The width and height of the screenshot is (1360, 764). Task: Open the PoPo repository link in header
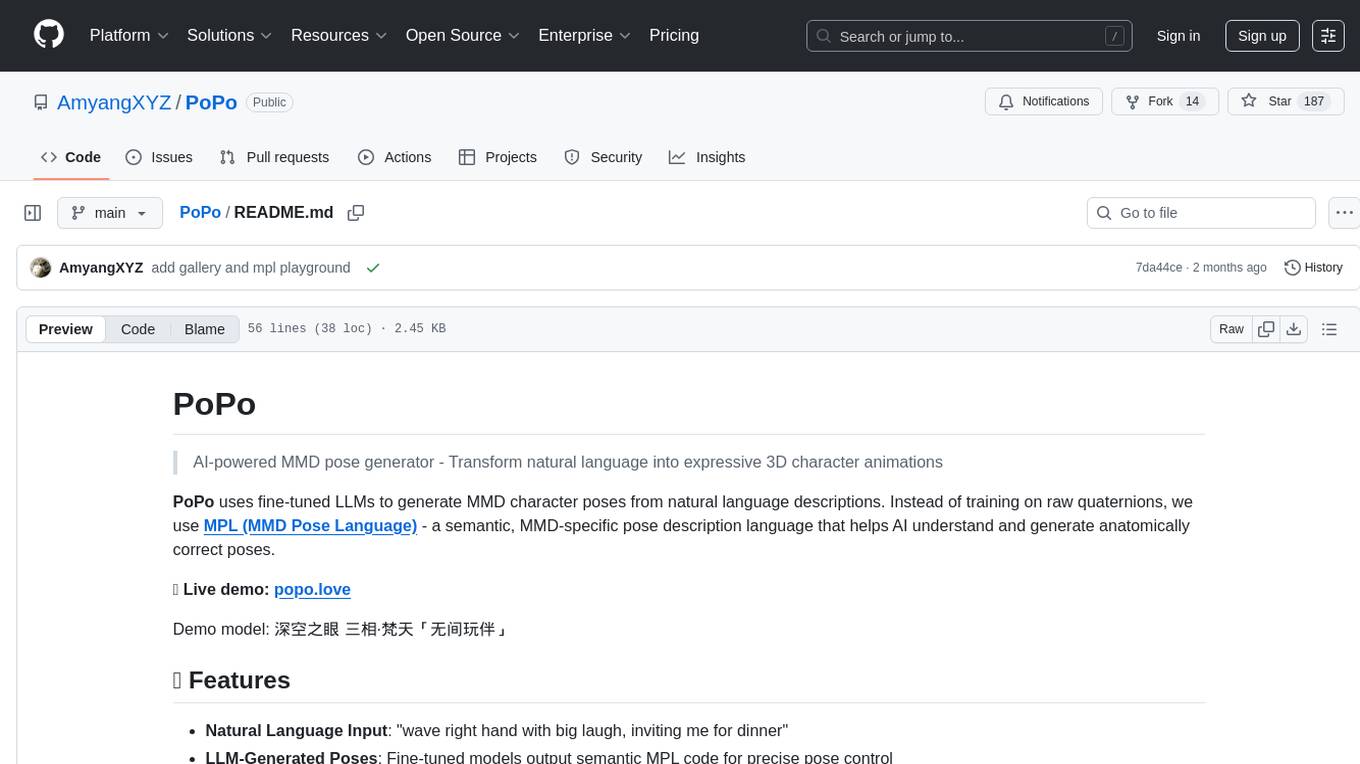211,102
